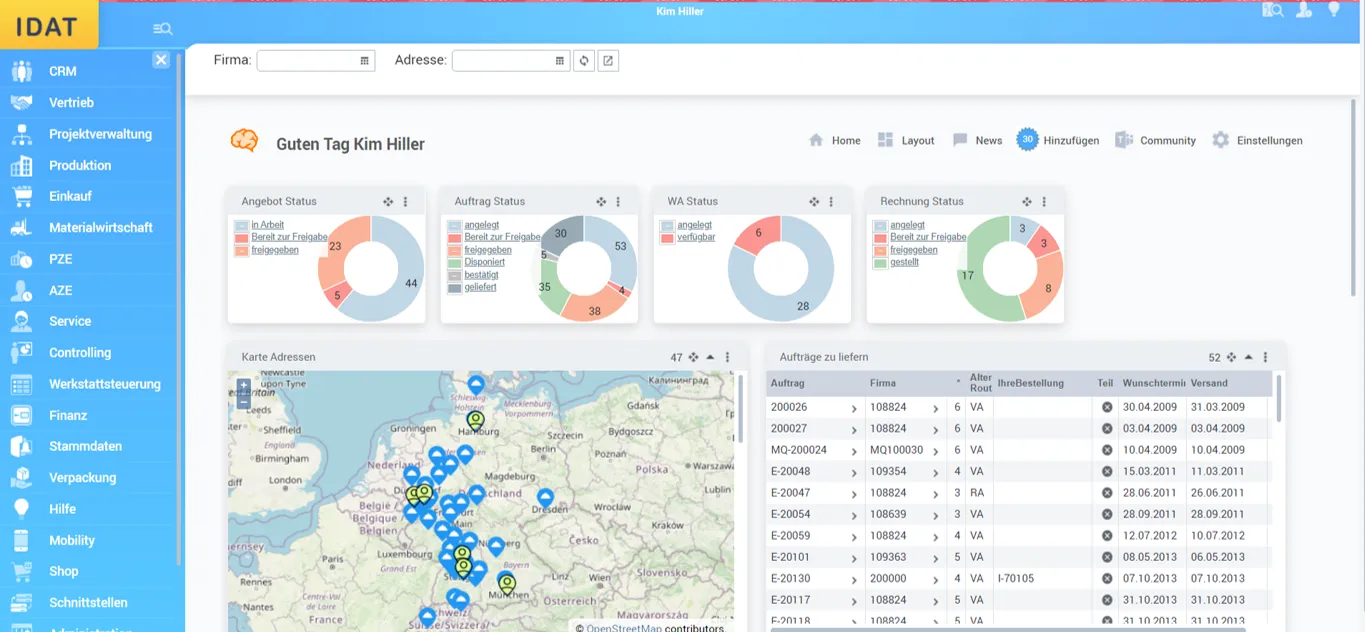Open the three-dot menu of Rechnung Status
The width and height of the screenshot is (1365, 632).
click(x=1044, y=202)
